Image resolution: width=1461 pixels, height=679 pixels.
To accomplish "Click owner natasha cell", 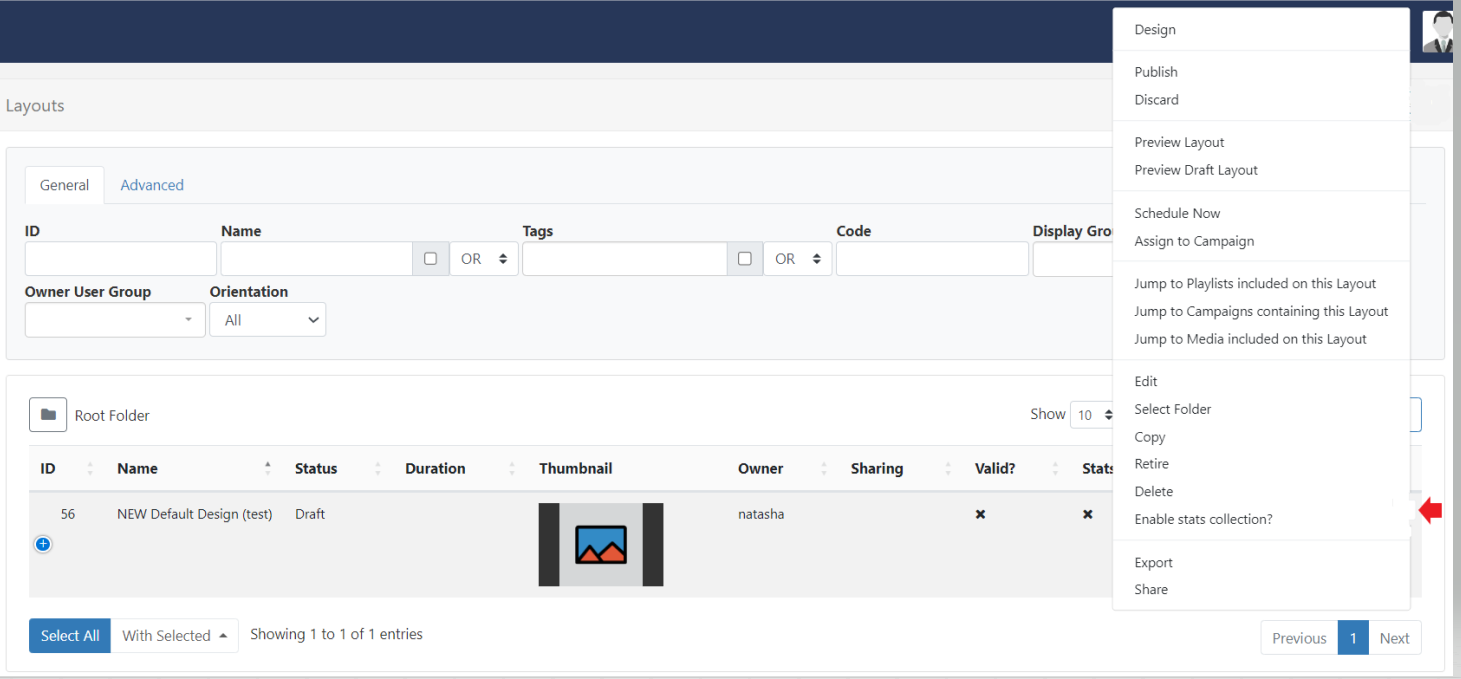I will pyautogui.click(x=761, y=514).
